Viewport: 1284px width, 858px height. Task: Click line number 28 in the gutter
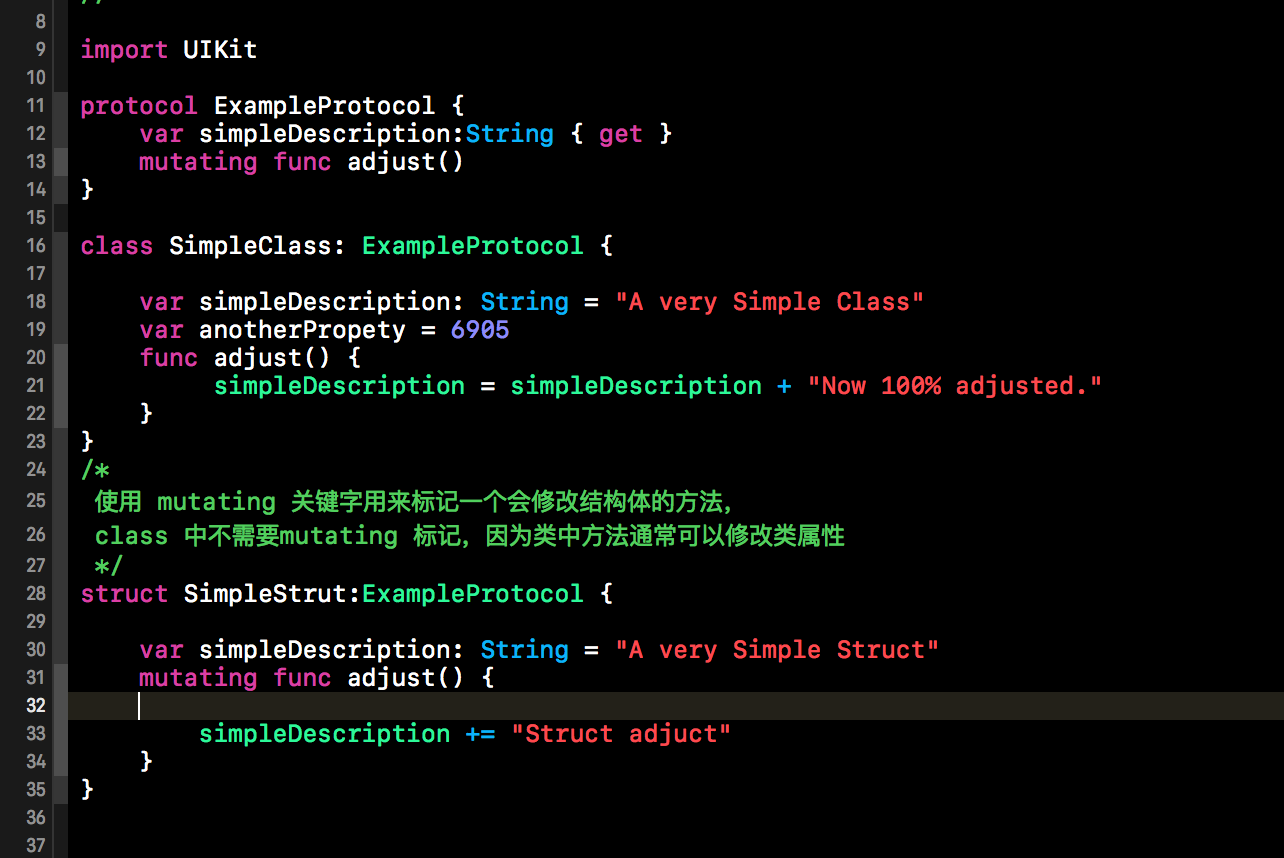(36, 593)
